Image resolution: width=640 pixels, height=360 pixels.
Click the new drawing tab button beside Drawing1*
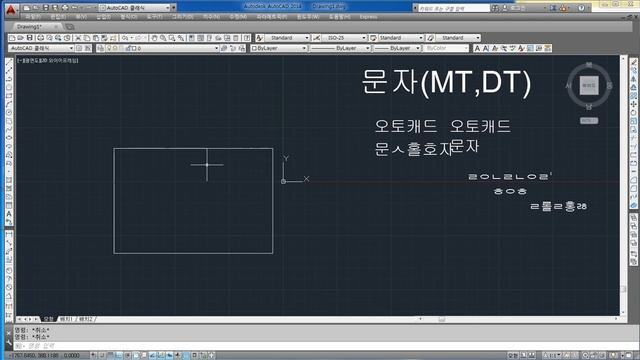70,27
